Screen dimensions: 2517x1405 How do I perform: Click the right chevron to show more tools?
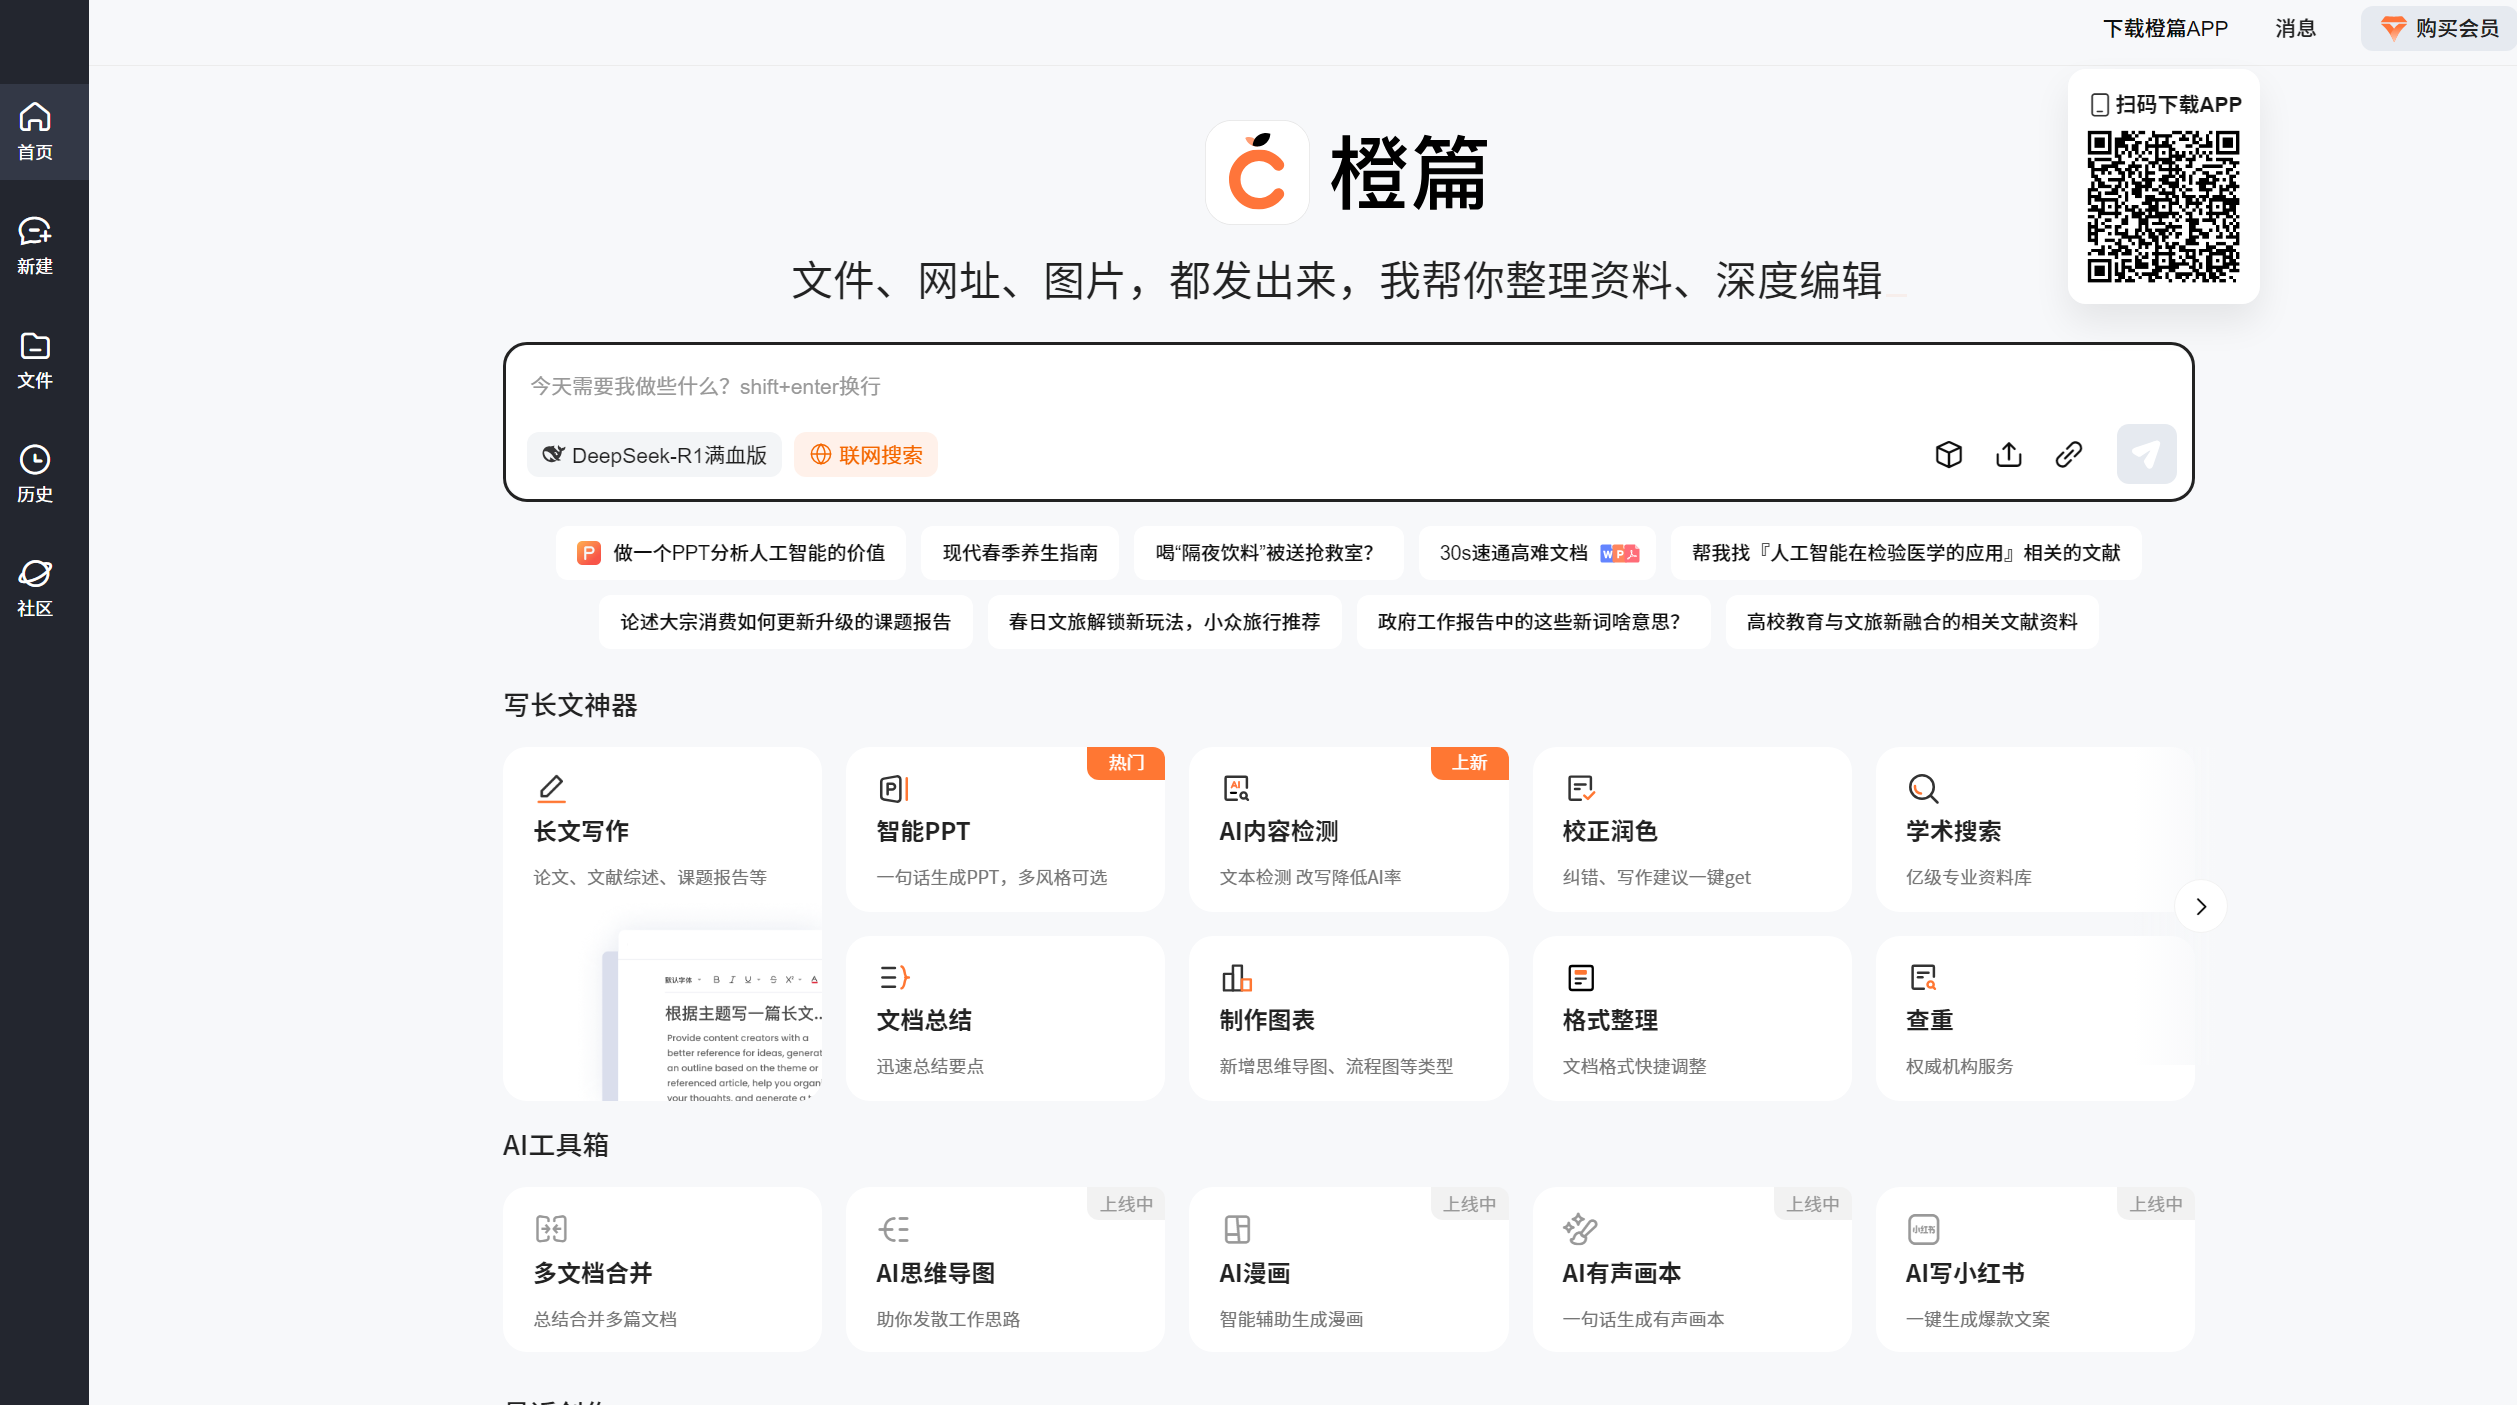coord(2200,906)
